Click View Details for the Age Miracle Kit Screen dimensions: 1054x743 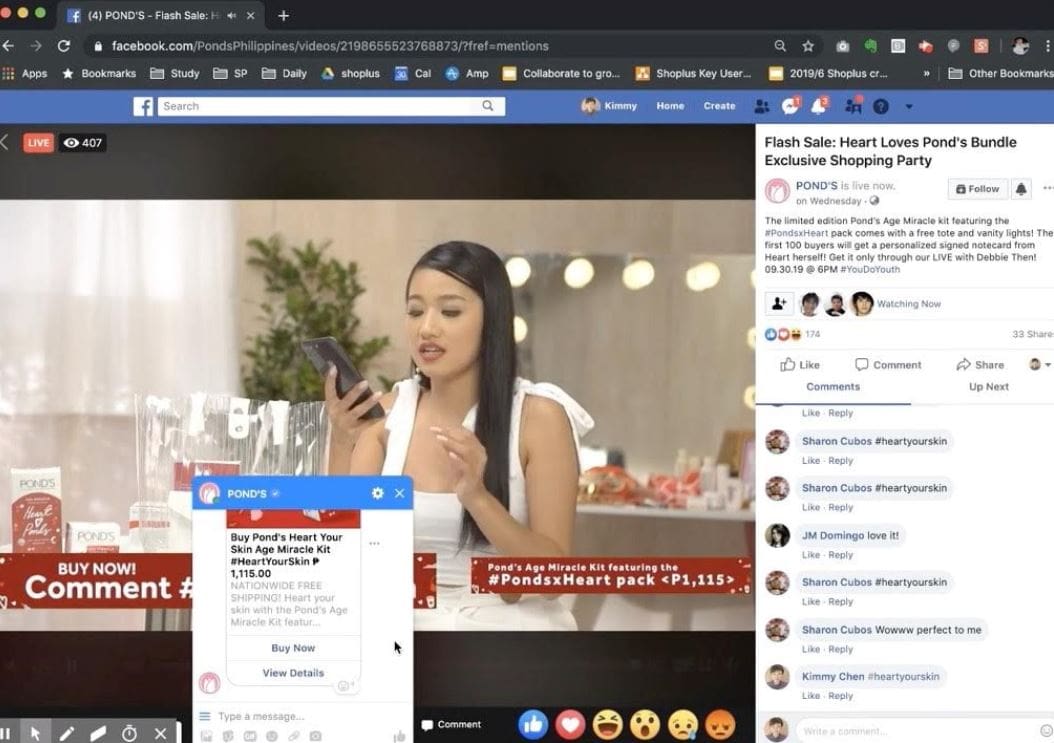click(x=293, y=673)
